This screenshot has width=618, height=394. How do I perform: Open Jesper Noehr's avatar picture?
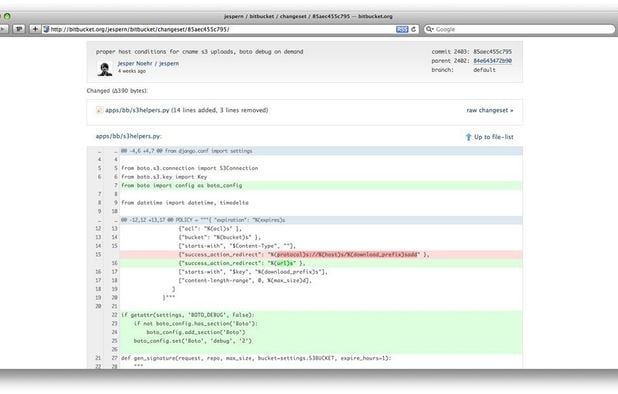[x=104, y=69]
